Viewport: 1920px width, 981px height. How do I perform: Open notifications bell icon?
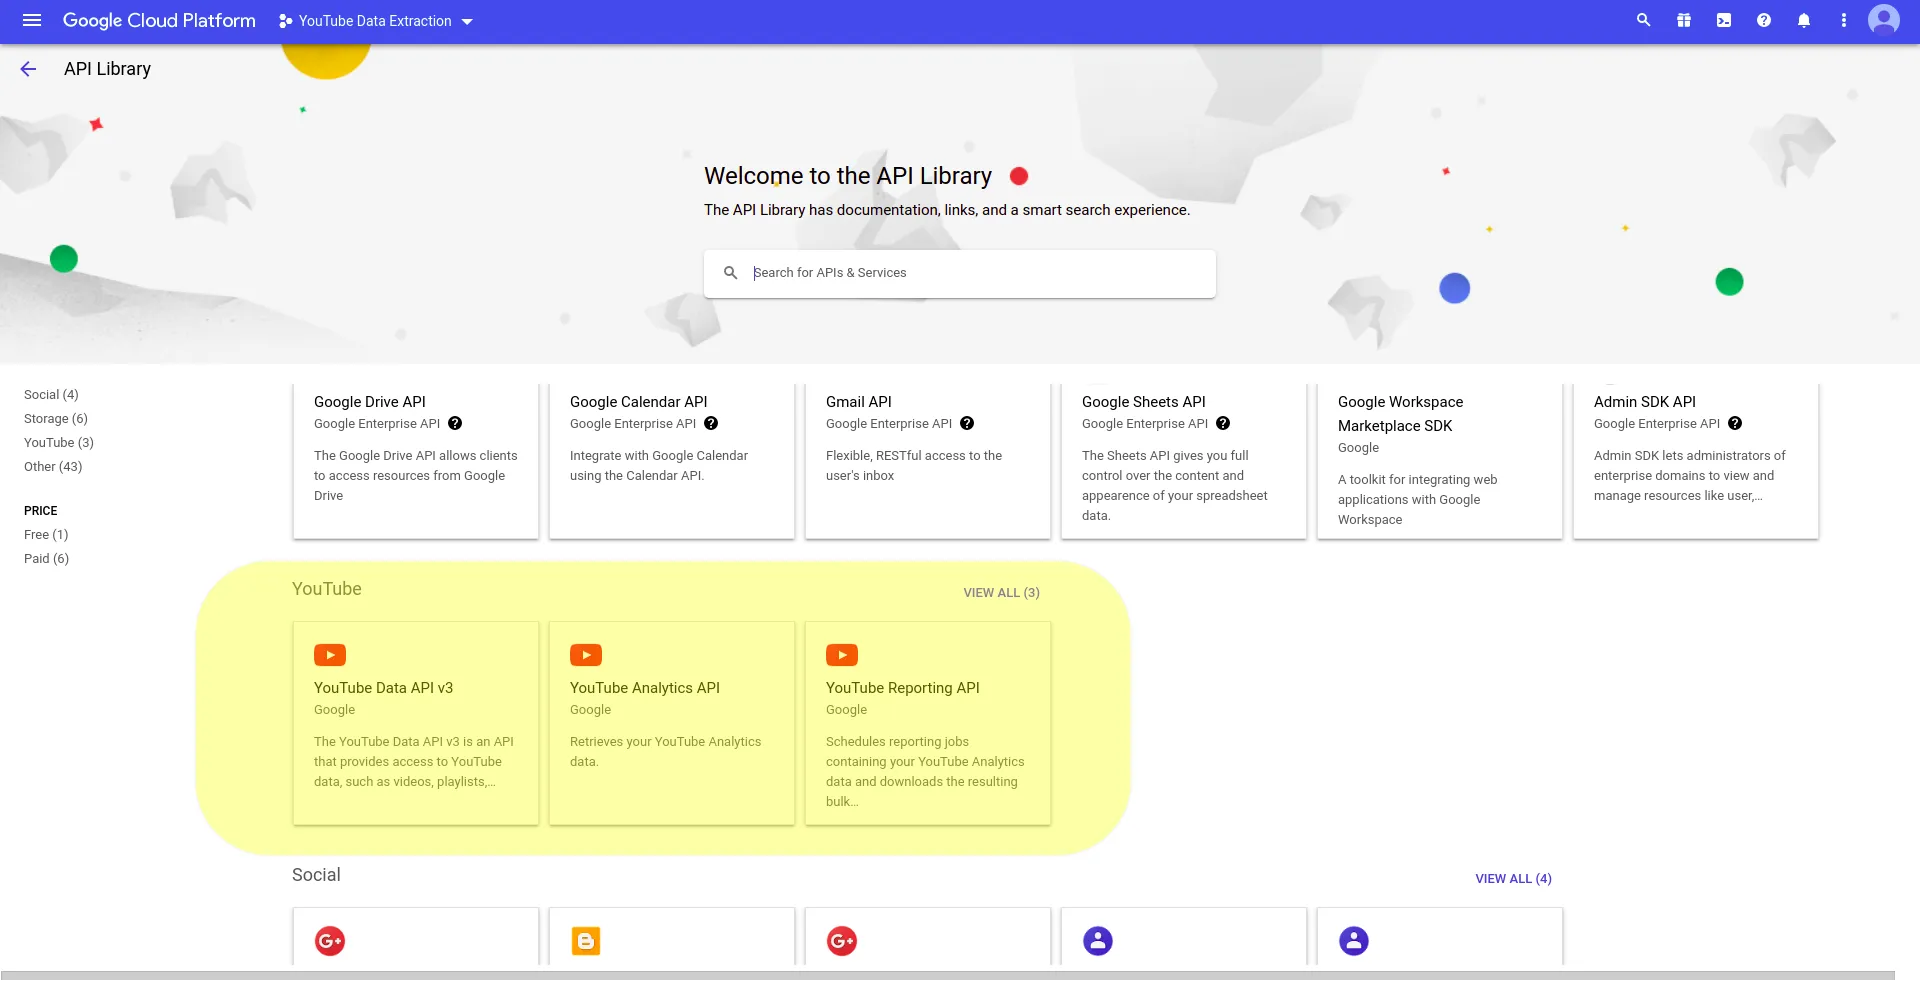coord(1804,20)
